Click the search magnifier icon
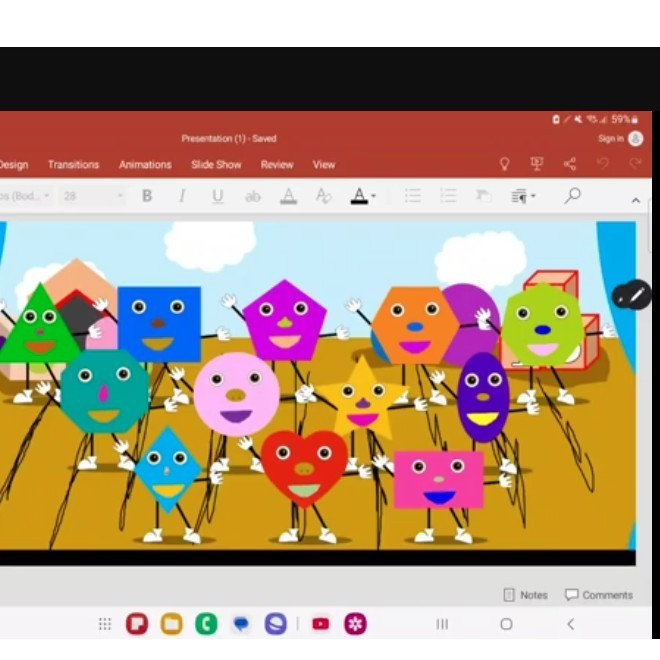660x660 pixels. tap(572, 196)
